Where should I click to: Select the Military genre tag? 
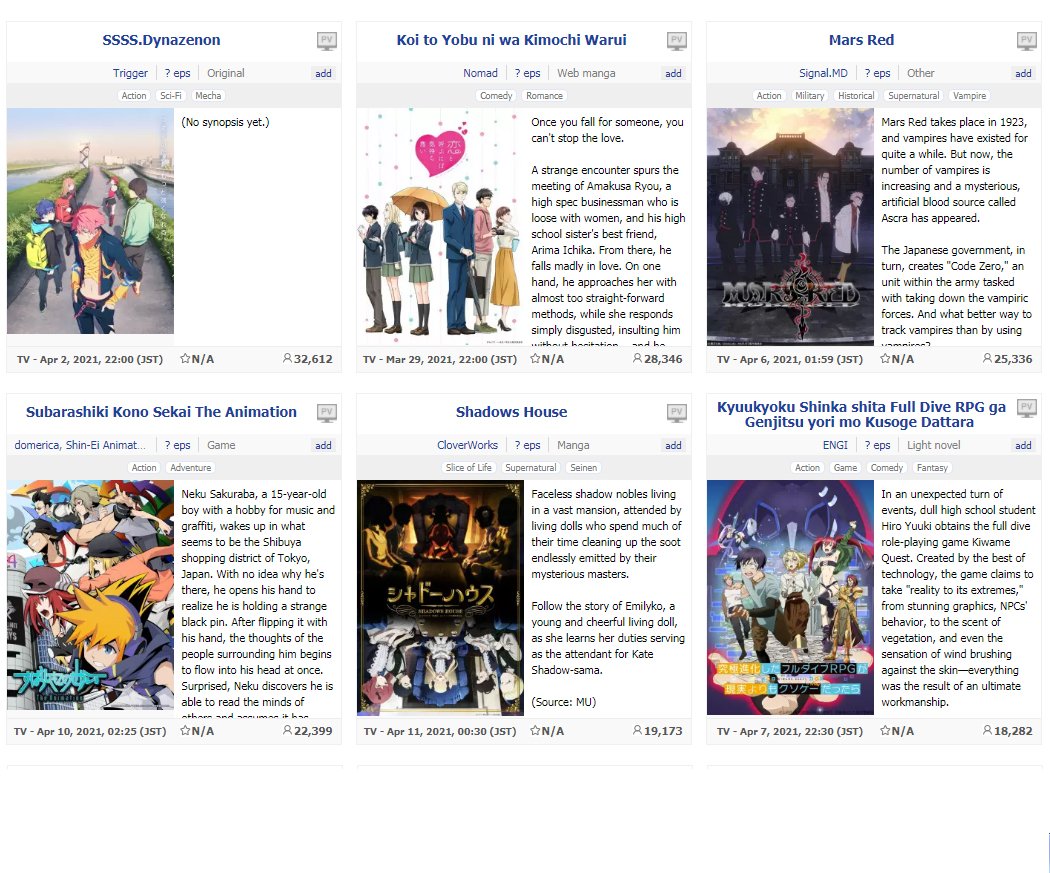click(810, 96)
